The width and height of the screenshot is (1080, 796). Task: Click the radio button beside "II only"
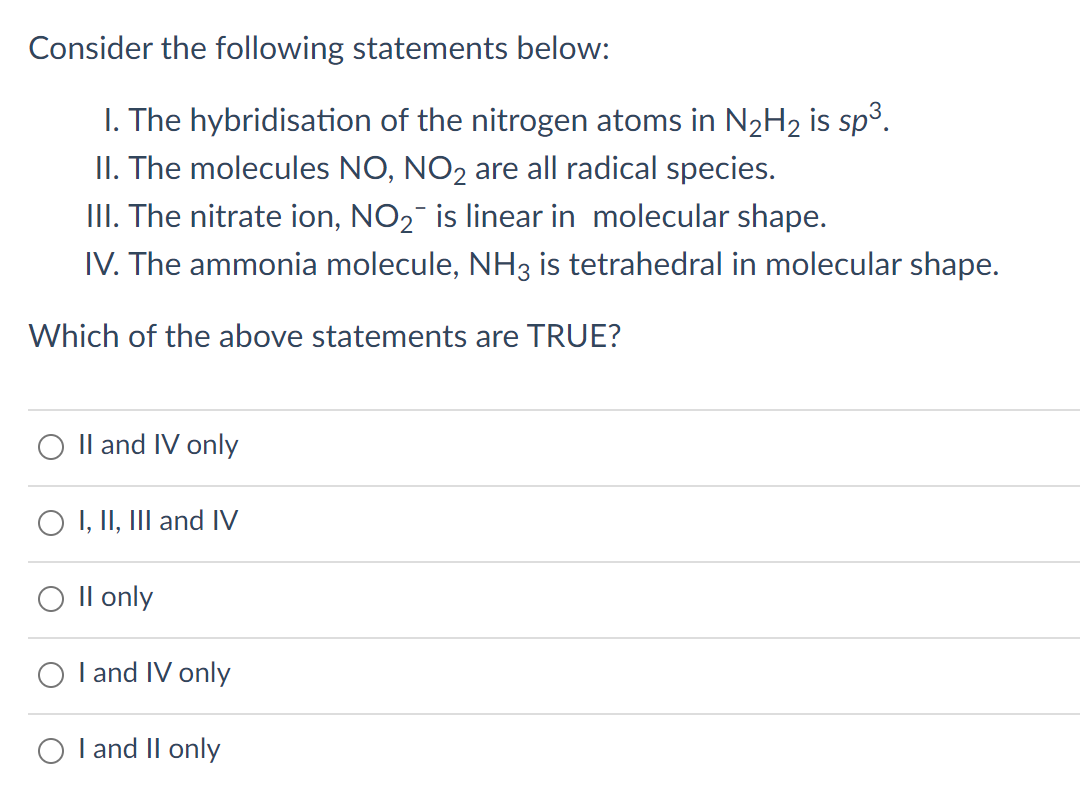(x=51, y=598)
